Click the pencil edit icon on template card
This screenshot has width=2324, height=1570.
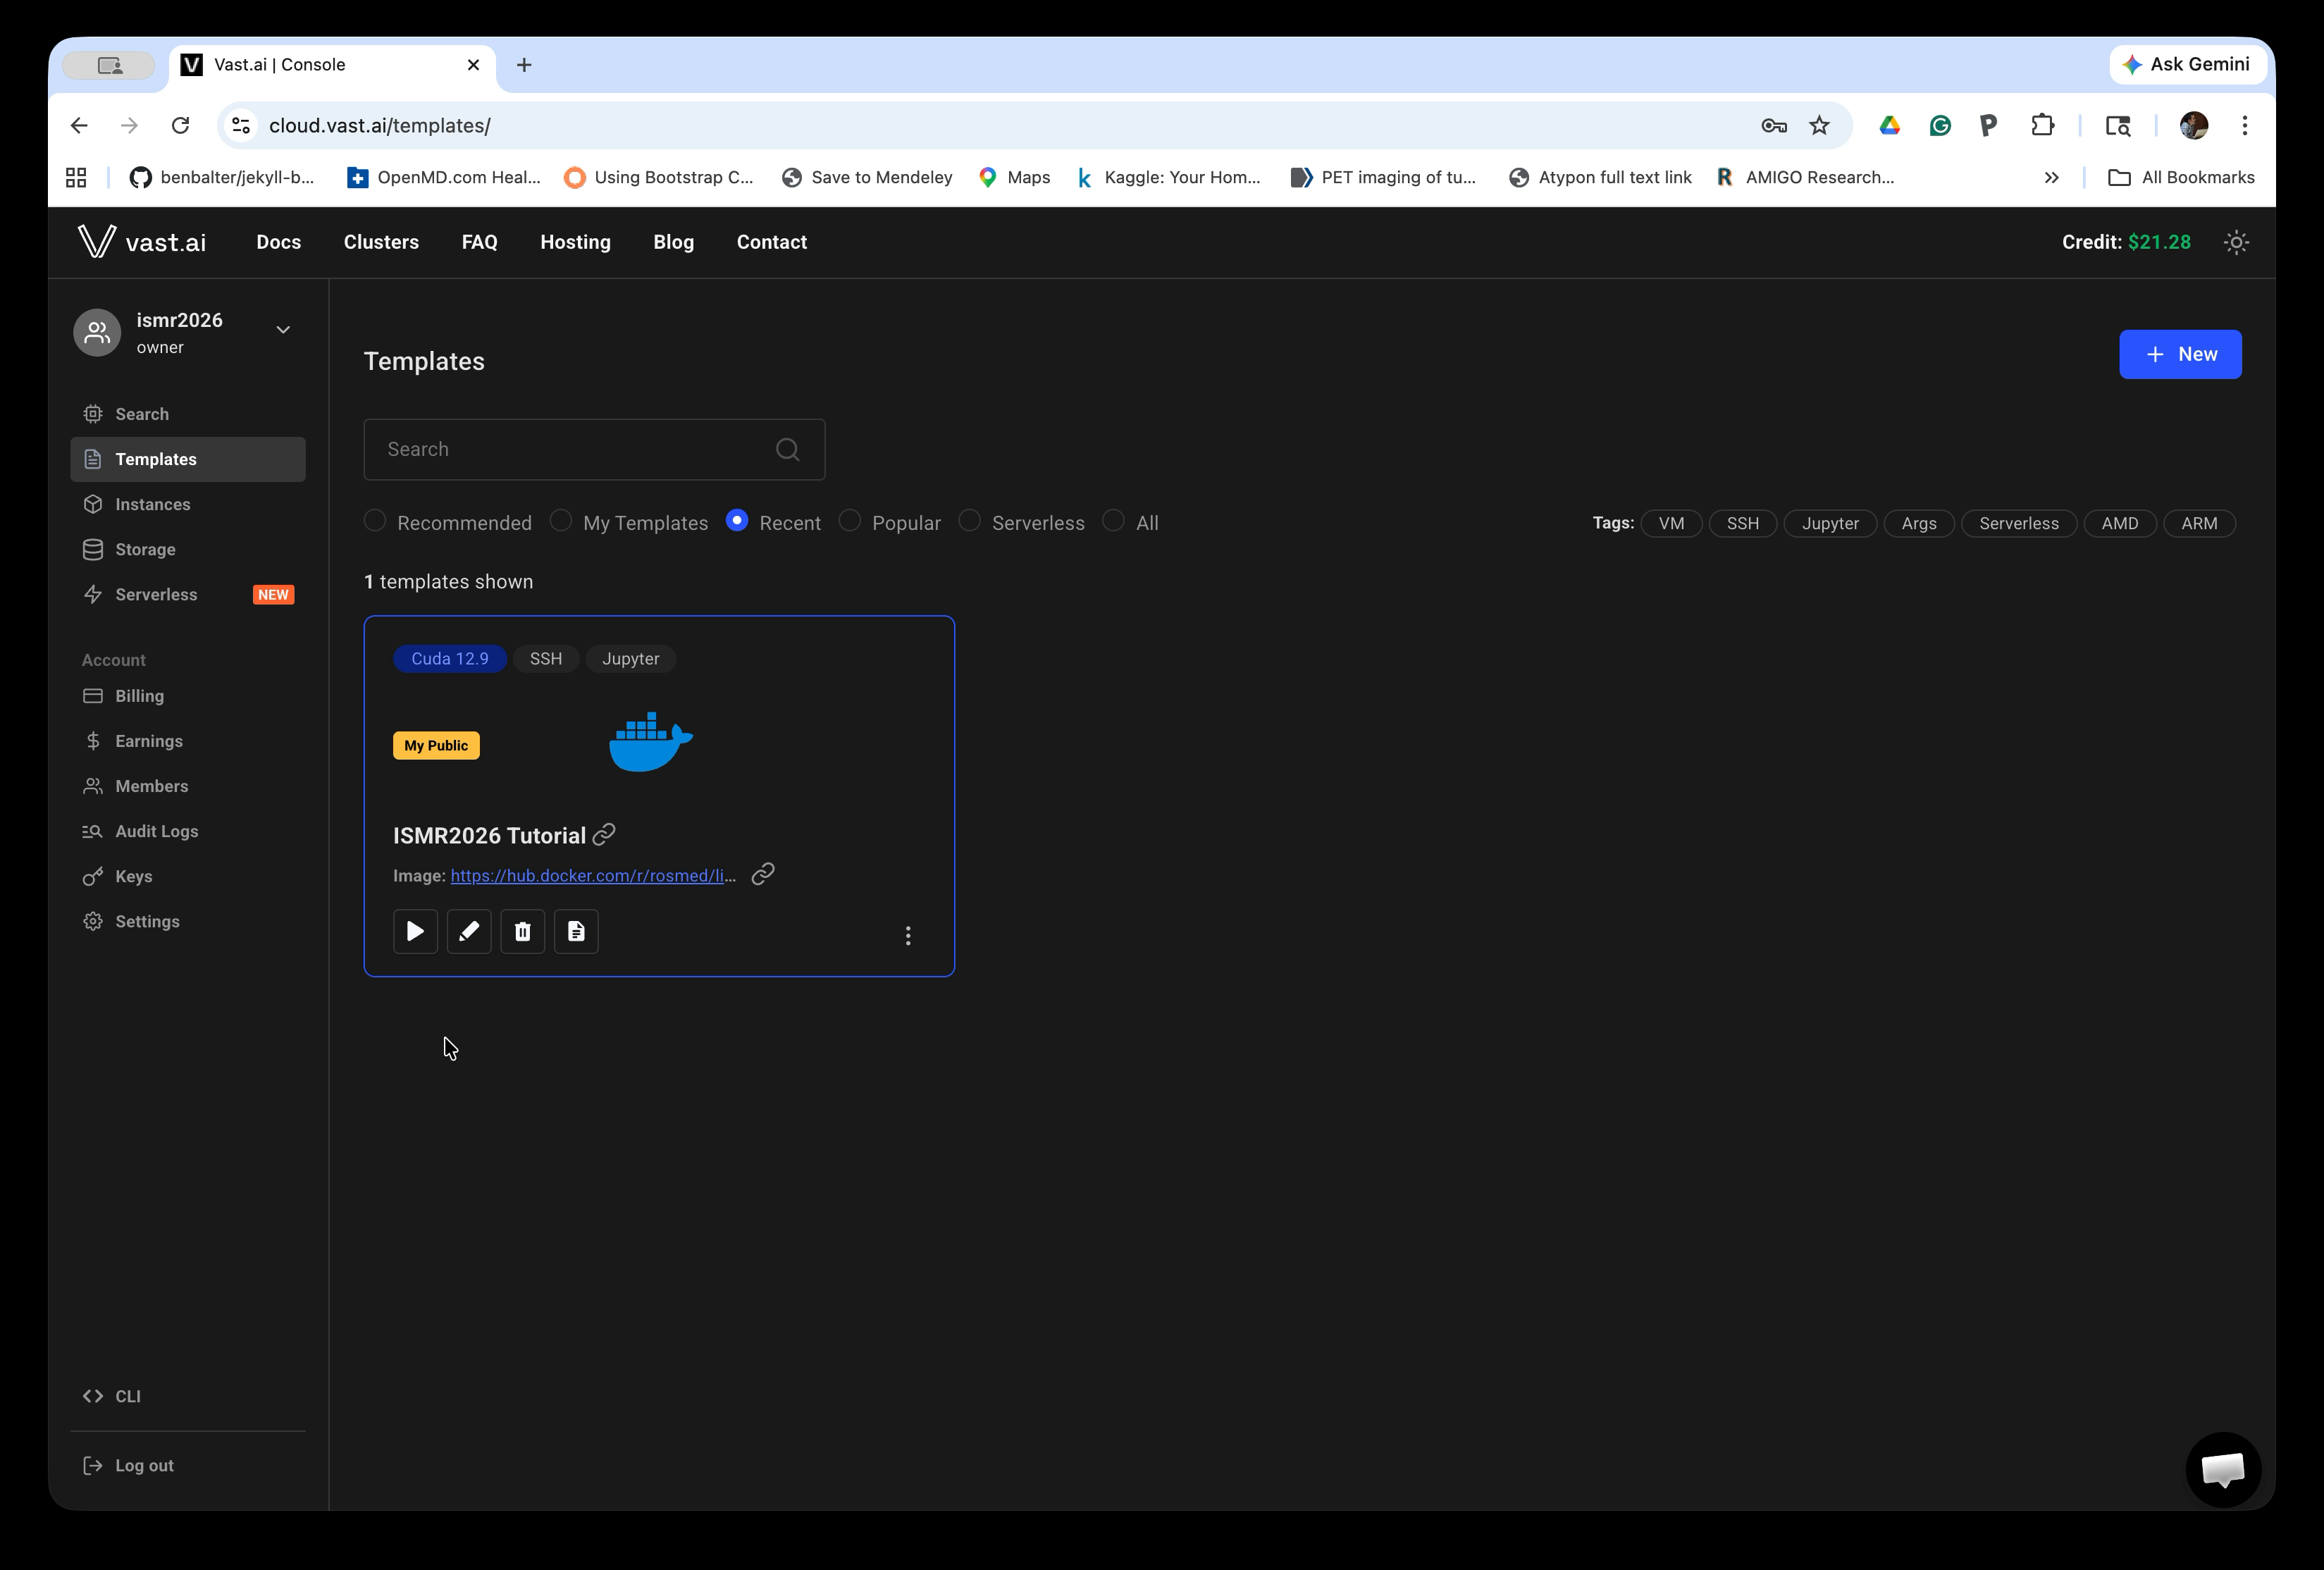pos(469,931)
